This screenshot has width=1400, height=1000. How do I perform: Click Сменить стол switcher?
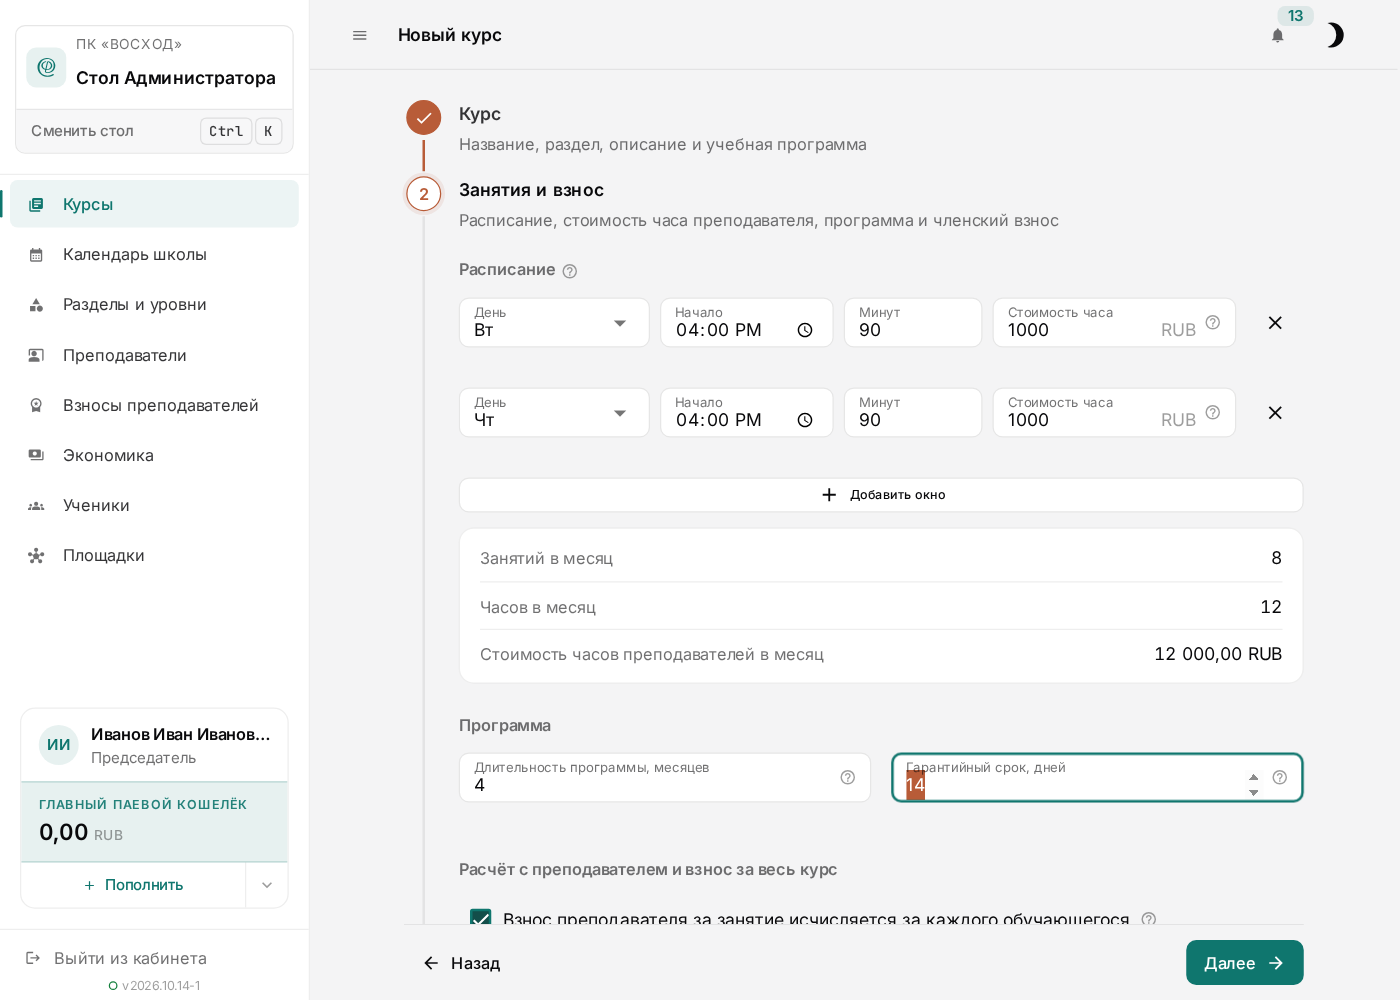[154, 131]
